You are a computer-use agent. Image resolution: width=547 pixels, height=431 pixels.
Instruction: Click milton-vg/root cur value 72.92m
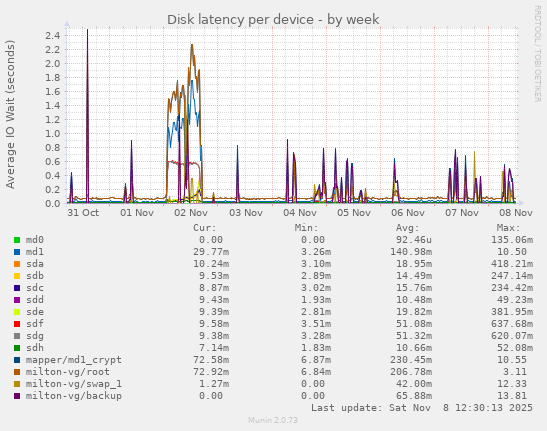click(211, 372)
